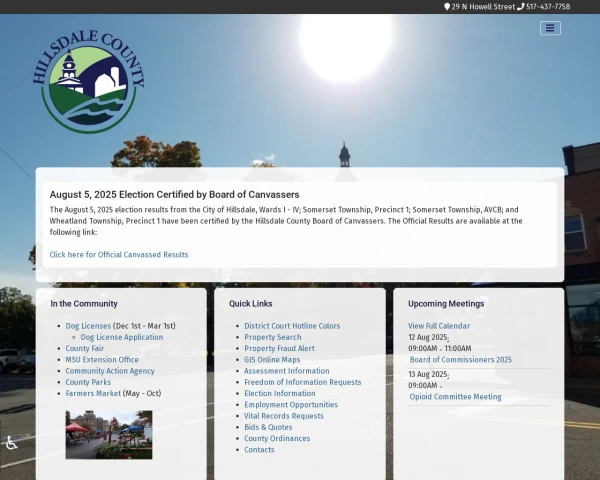Open GIS Online Maps
This screenshot has height=480, width=600.
pyautogui.click(x=272, y=359)
